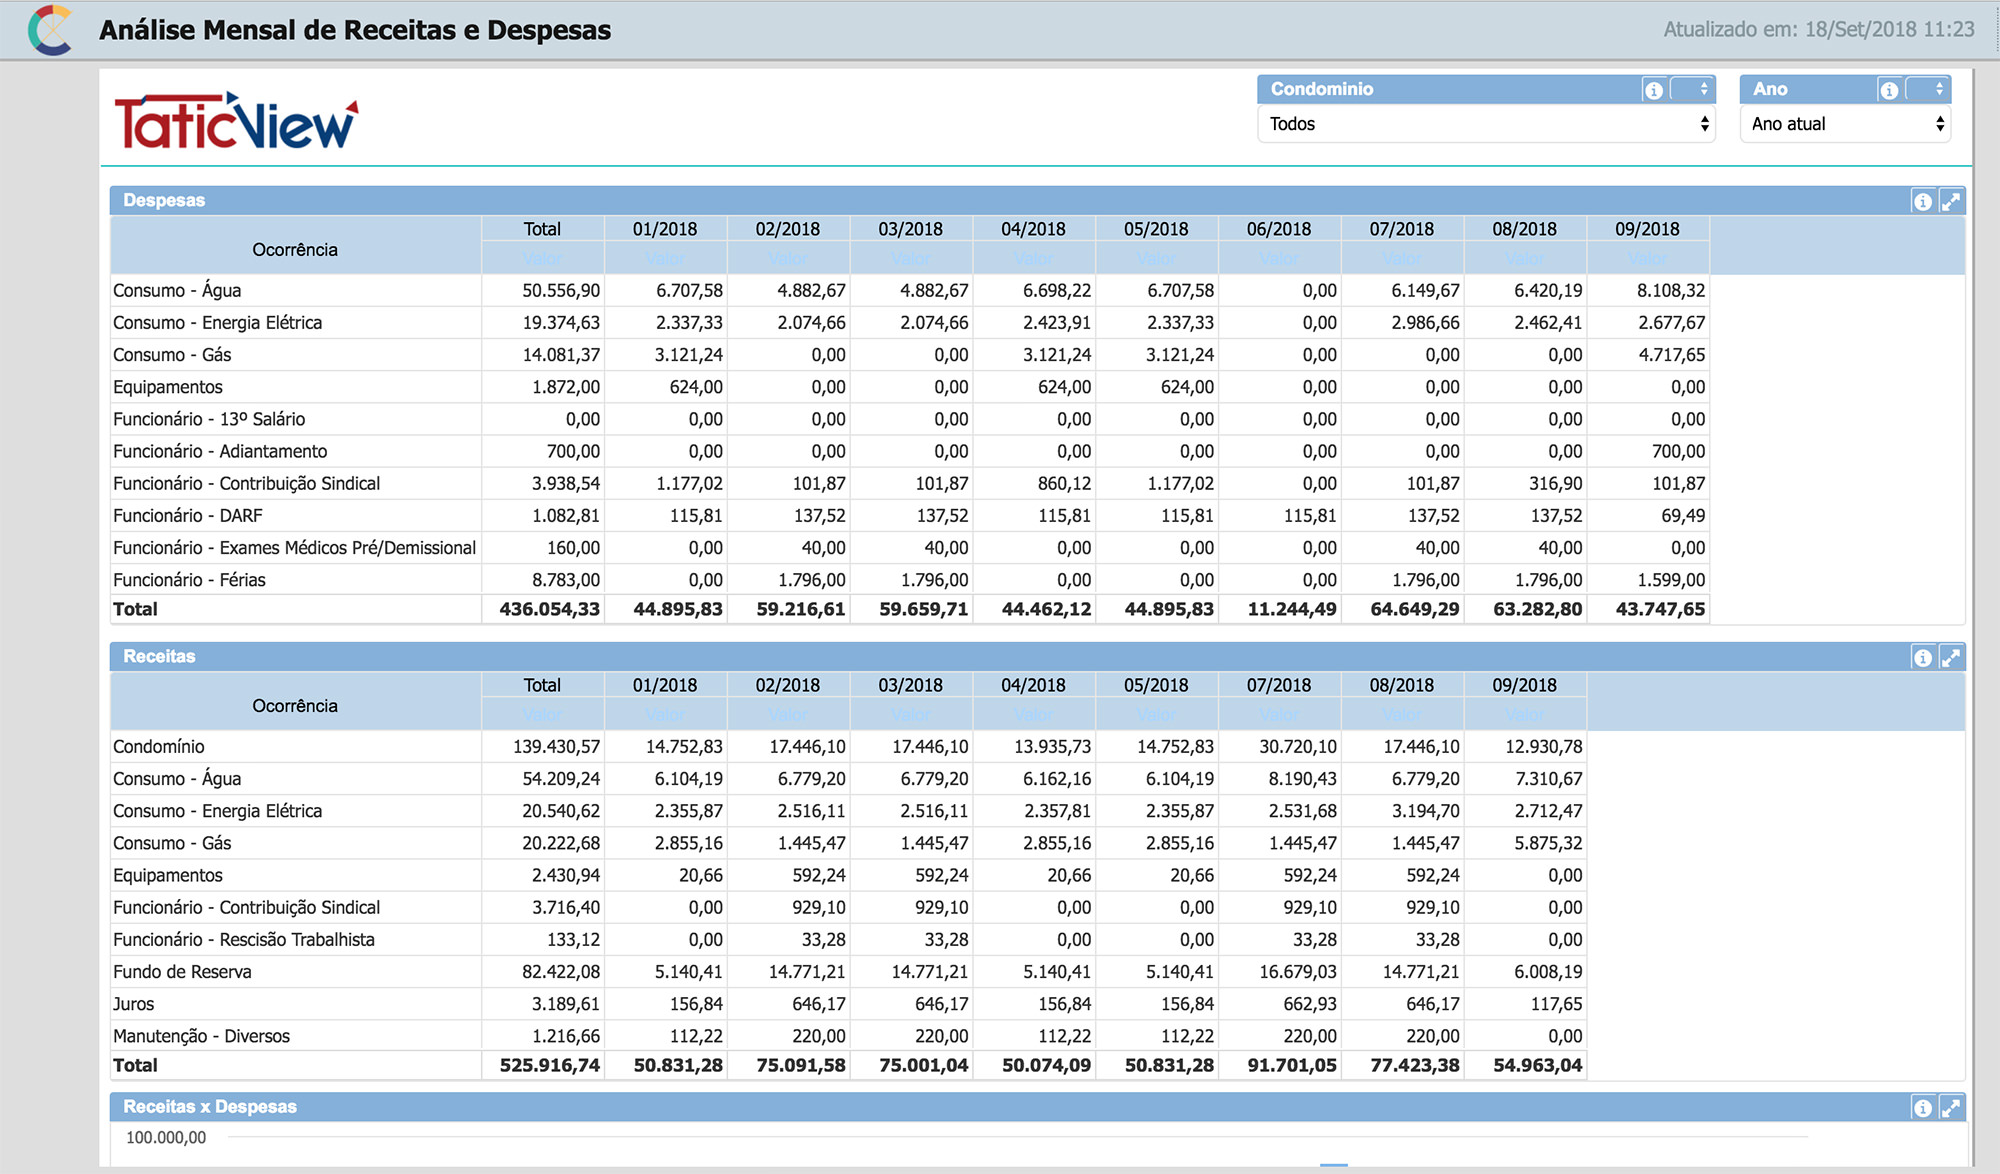Viewport: 2000px width, 1174px height.
Task: Show info for the Despesas panel
Action: (x=1922, y=201)
